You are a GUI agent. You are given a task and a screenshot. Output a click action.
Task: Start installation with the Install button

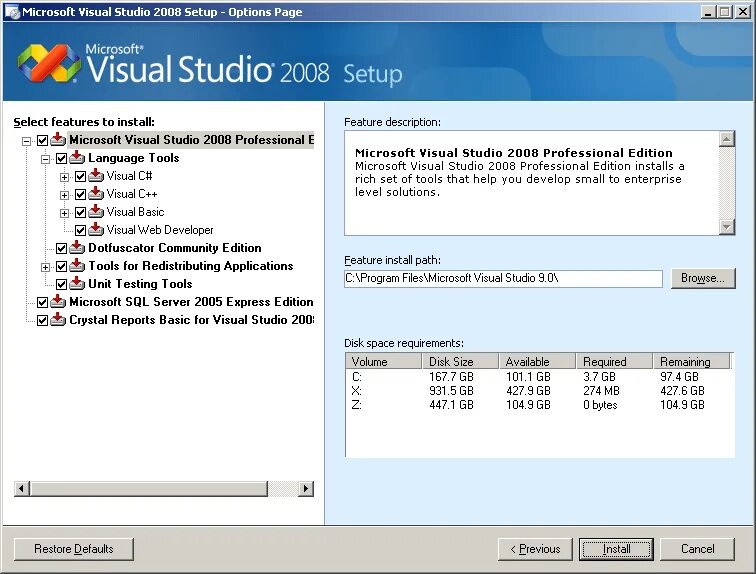coord(616,549)
